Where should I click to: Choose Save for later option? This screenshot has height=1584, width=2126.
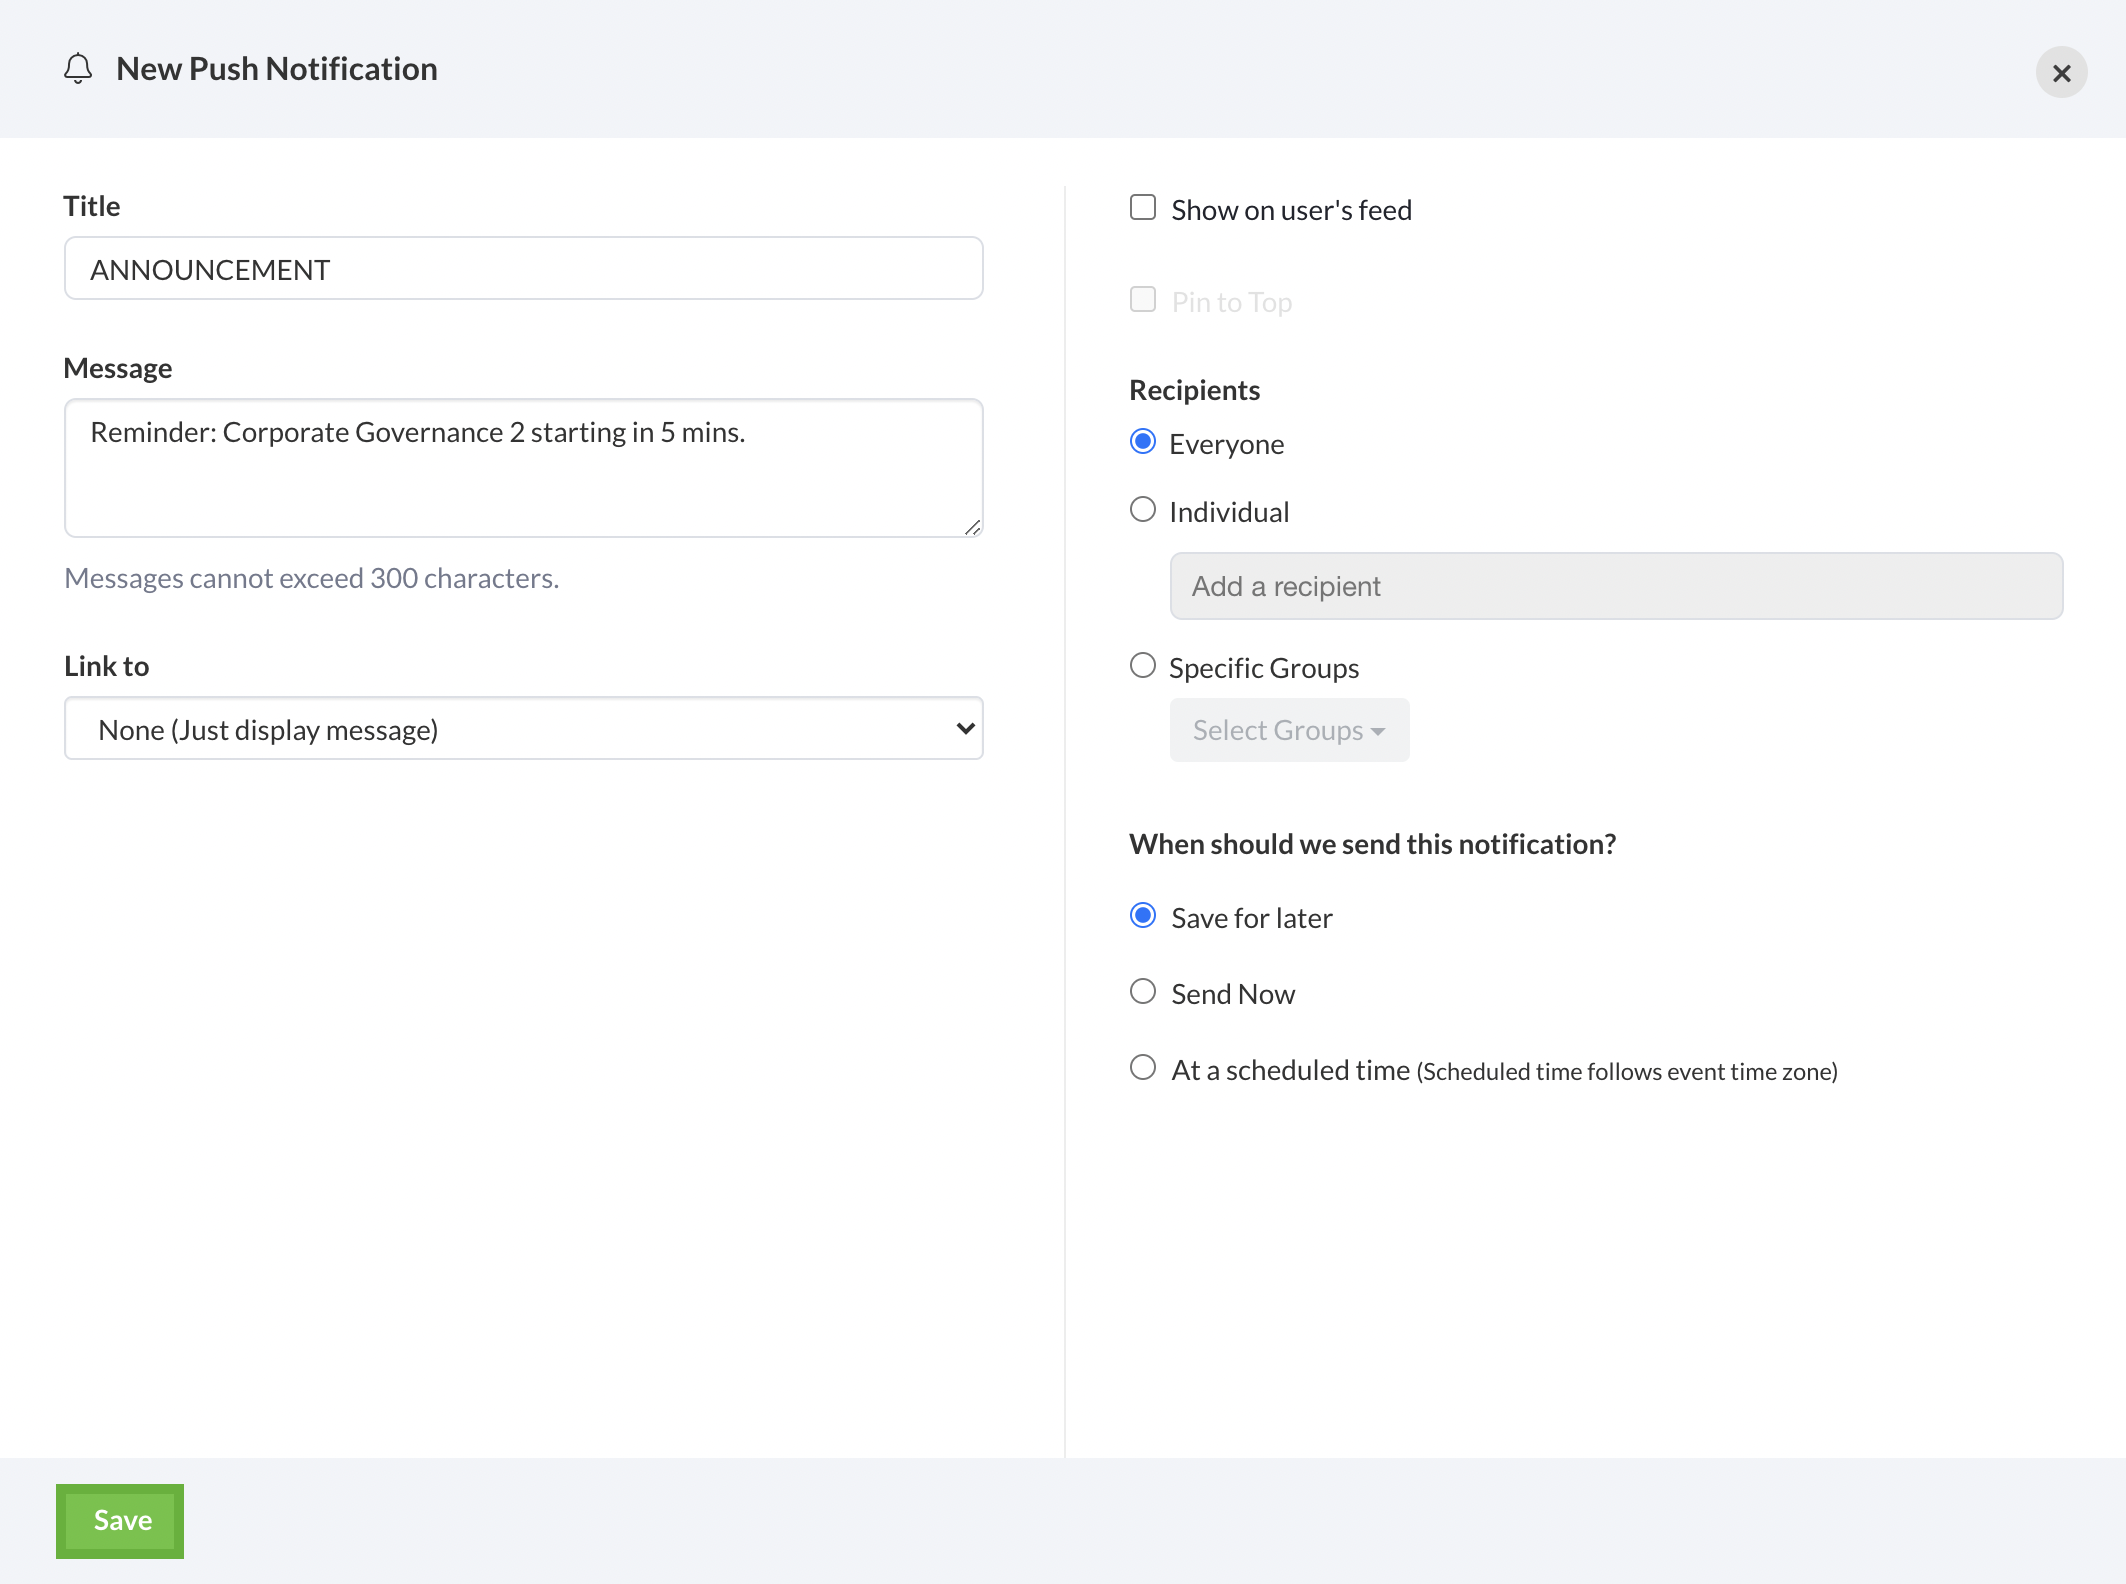[1143, 916]
